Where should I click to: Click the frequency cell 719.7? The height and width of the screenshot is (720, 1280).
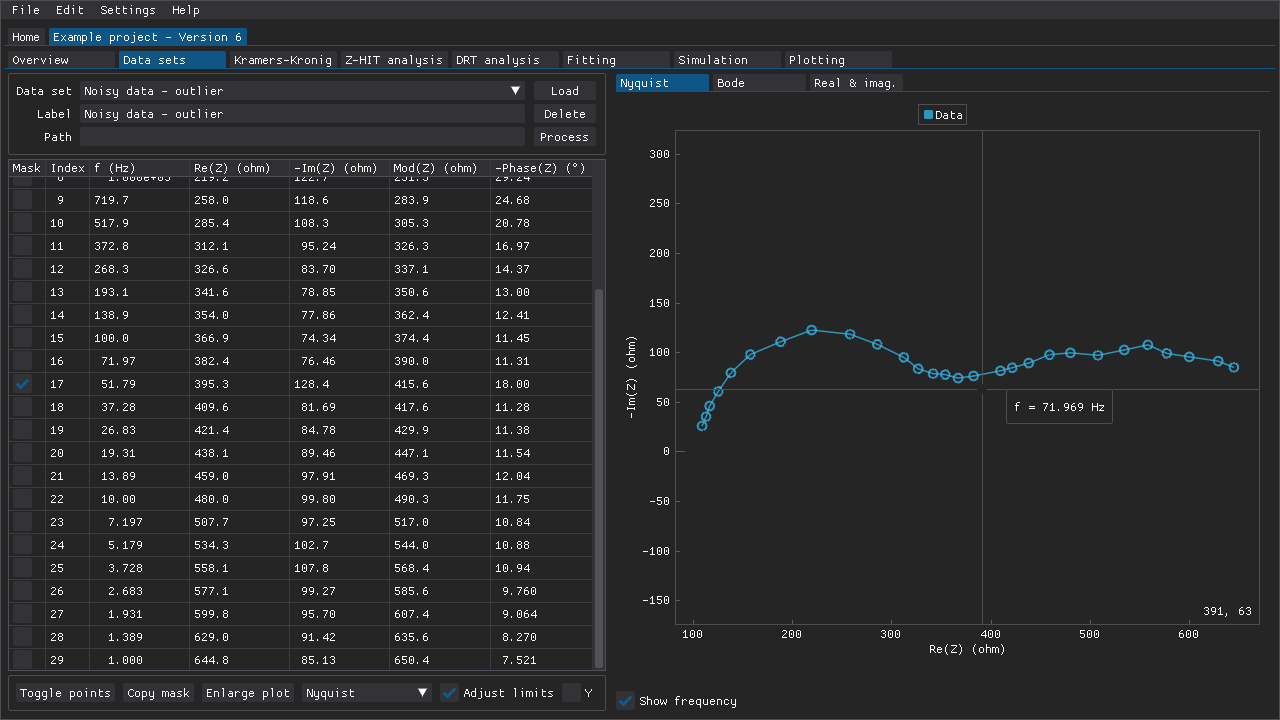pyautogui.click(x=112, y=200)
